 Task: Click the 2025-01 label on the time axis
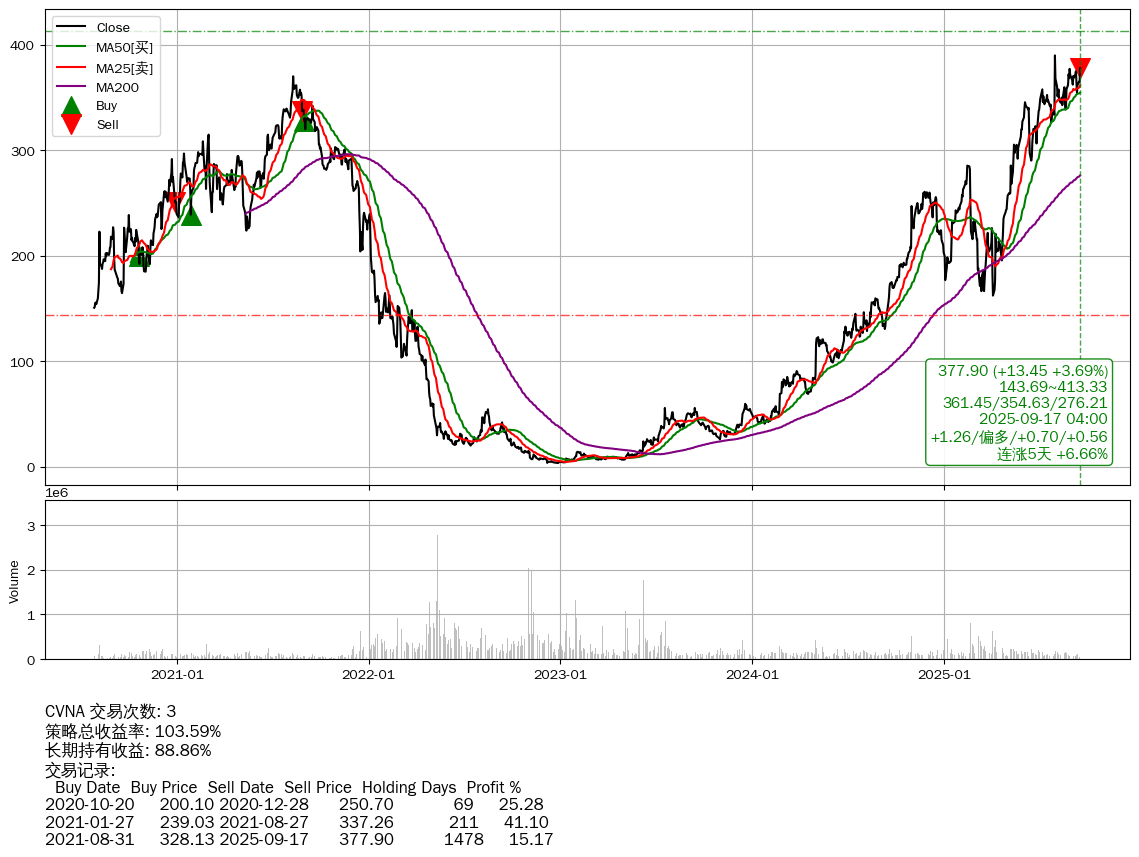point(945,675)
